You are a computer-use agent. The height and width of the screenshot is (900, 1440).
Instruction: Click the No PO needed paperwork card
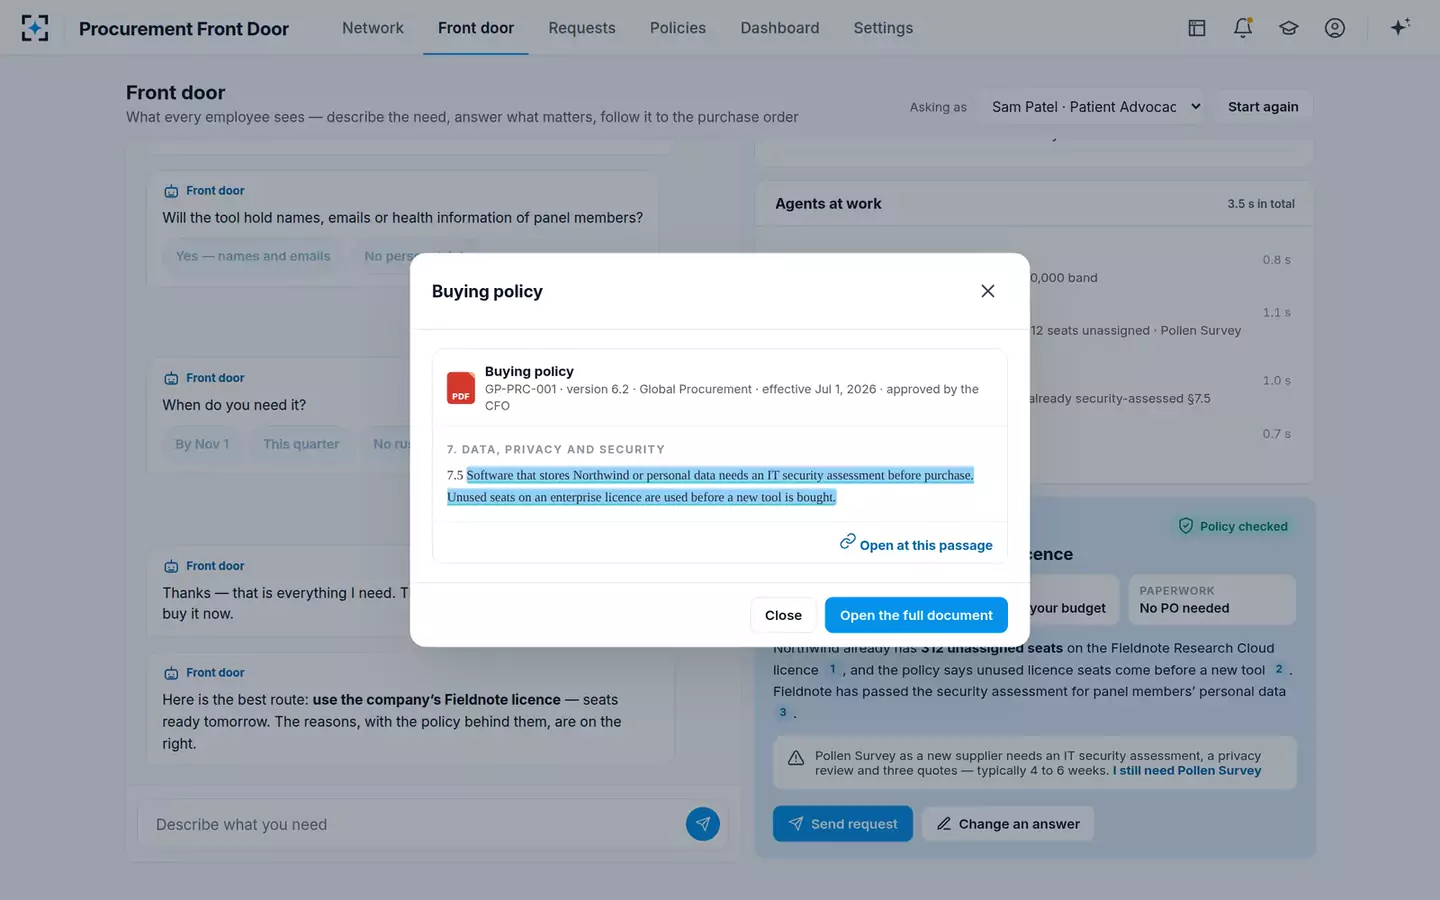click(1212, 600)
